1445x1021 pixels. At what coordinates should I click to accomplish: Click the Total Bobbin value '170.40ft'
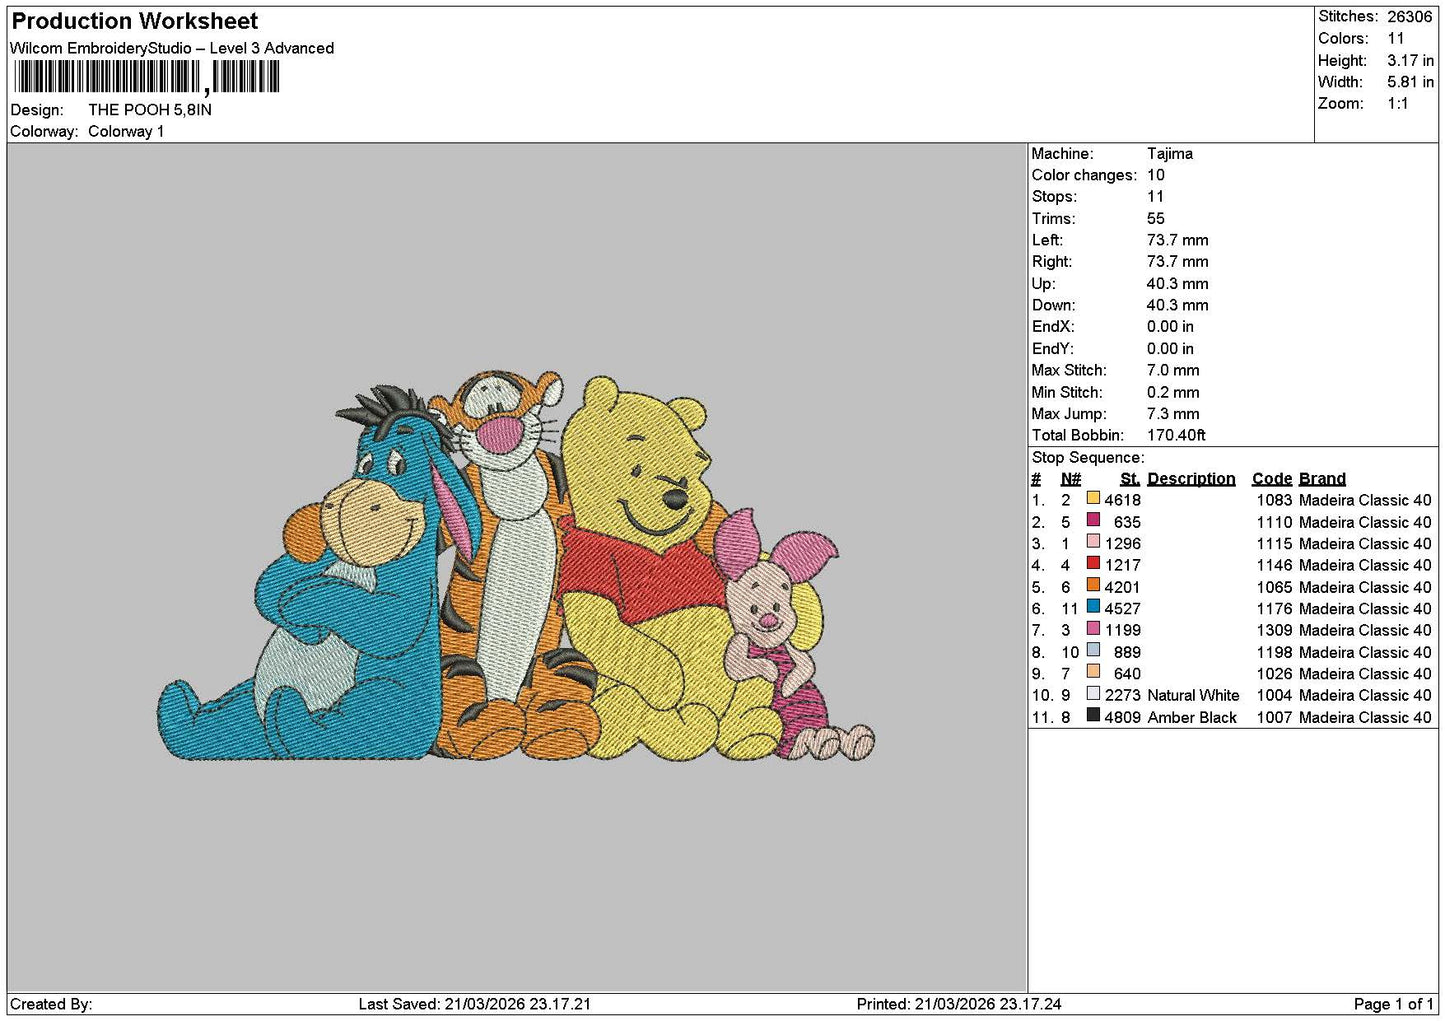click(1176, 435)
